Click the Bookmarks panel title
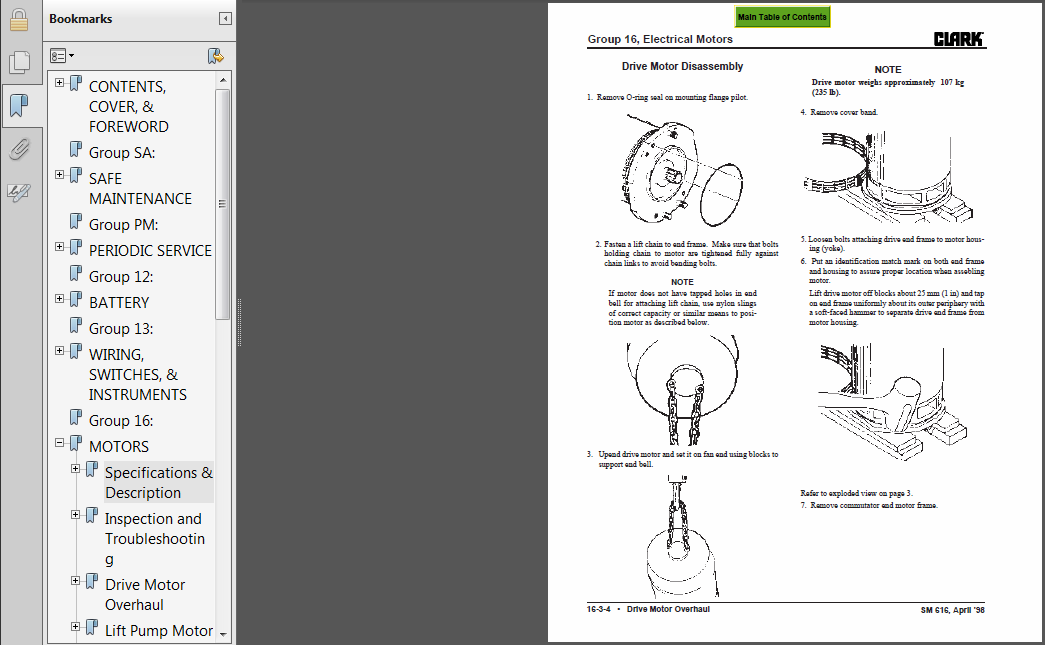Viewport: 1045px width, 645px height. coord(81,19)
